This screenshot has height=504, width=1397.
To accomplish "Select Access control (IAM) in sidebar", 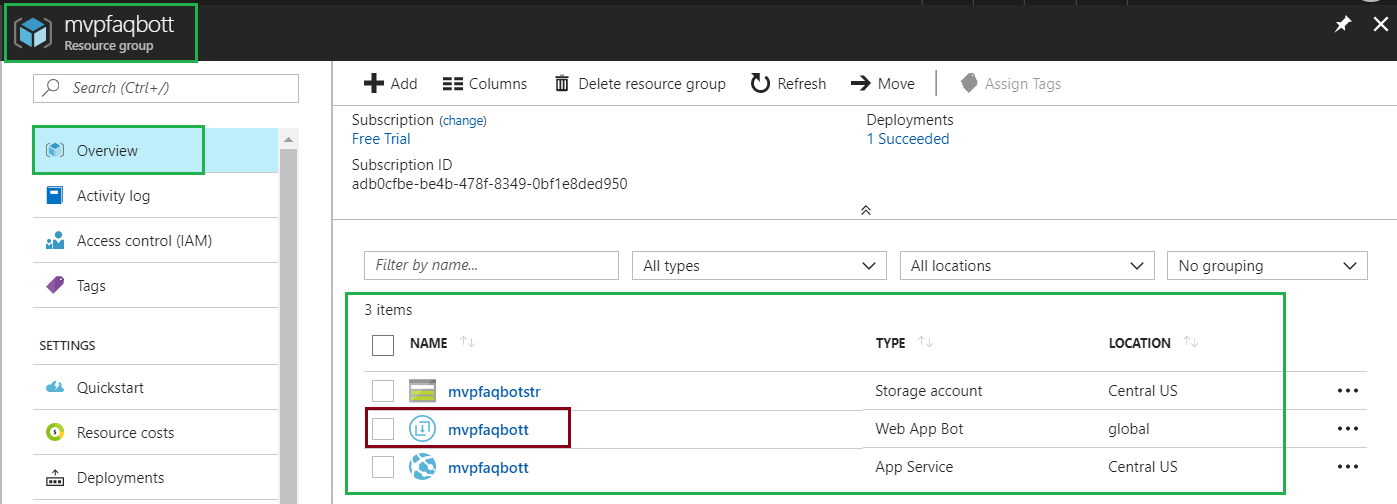I will 144,241.
